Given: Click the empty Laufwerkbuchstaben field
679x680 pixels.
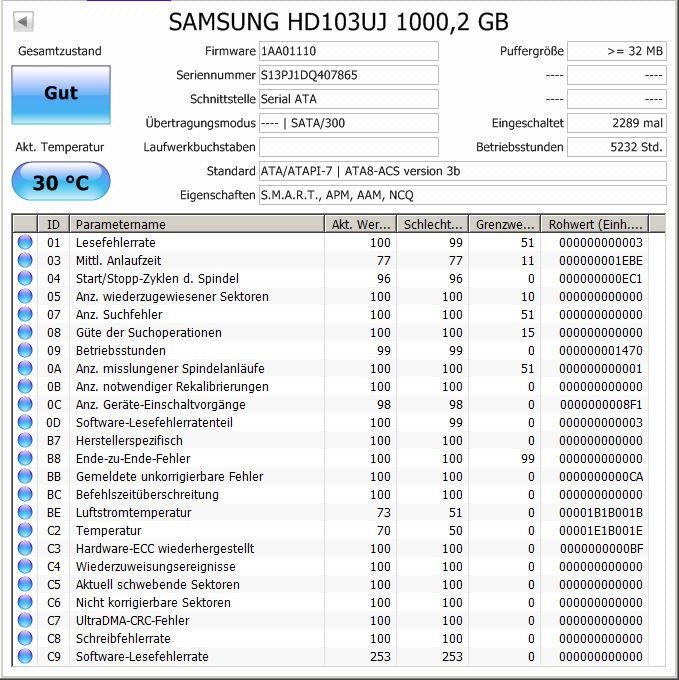Looking at the screenshot, I should click(x=349, y=147).
